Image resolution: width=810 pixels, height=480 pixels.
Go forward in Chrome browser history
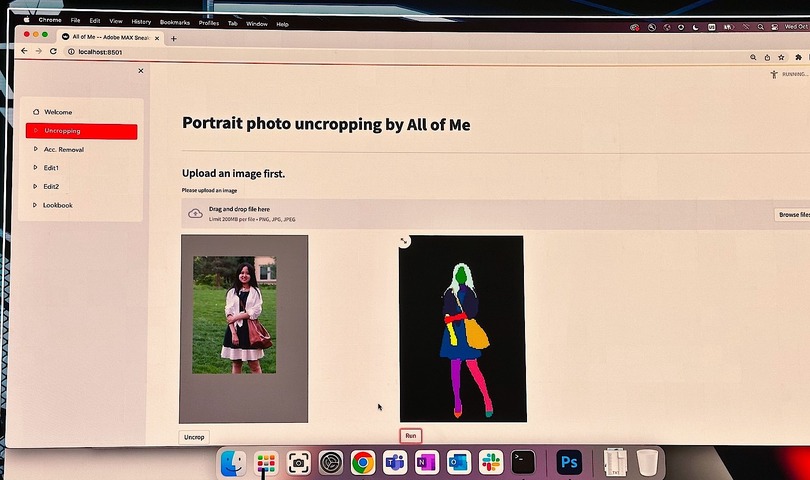point(39,51)
